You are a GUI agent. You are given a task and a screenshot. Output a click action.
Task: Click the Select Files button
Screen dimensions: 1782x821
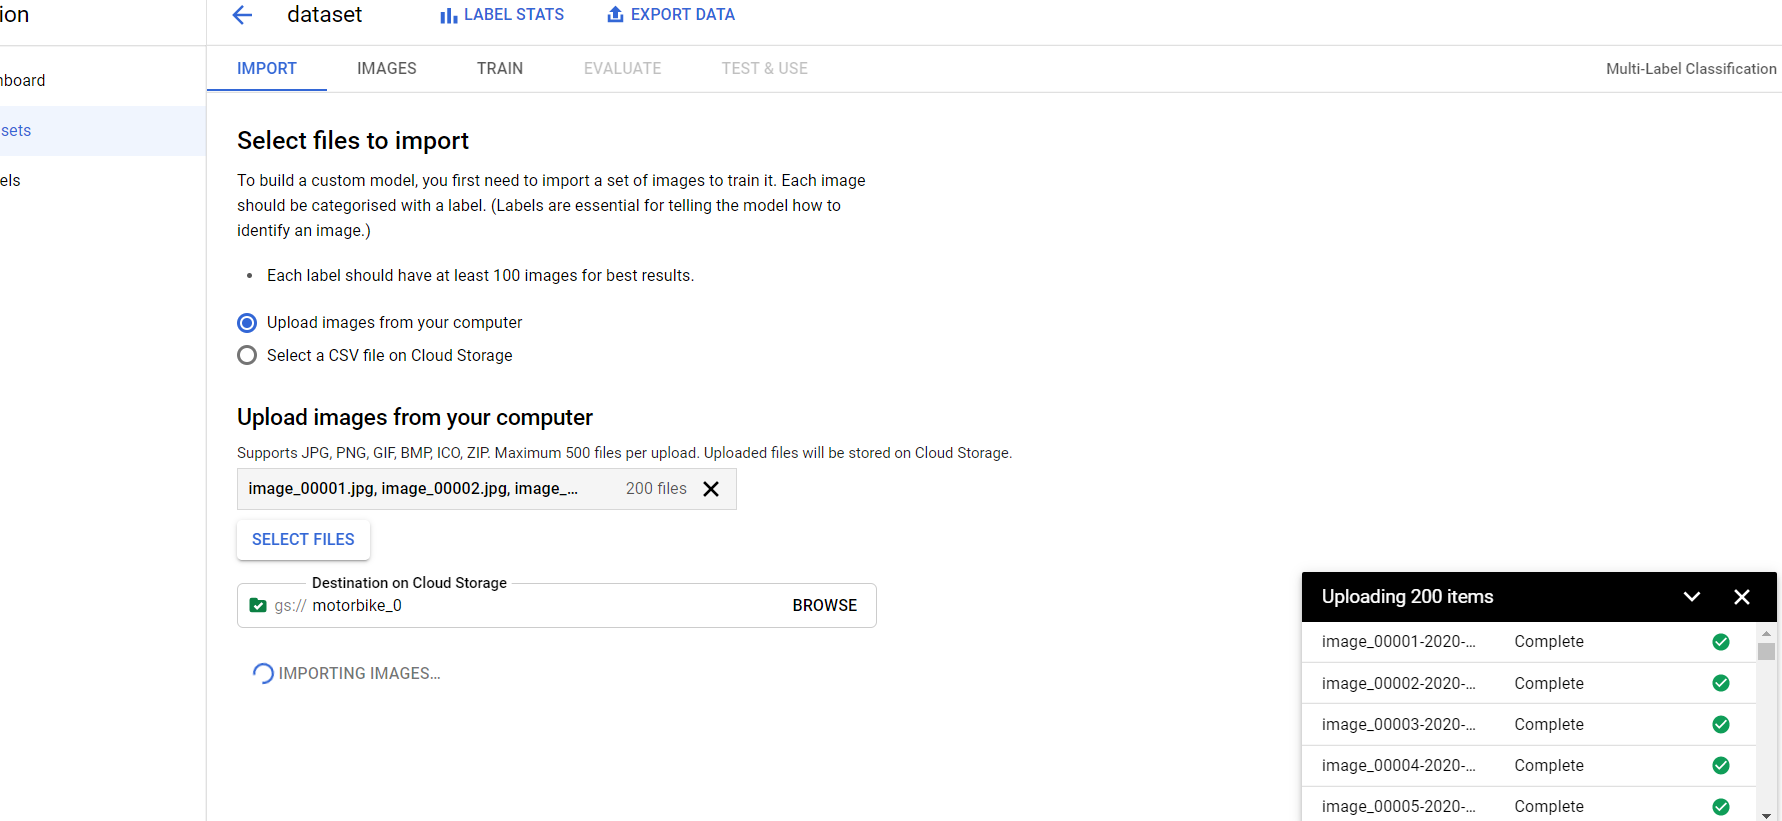coord(303,540)
